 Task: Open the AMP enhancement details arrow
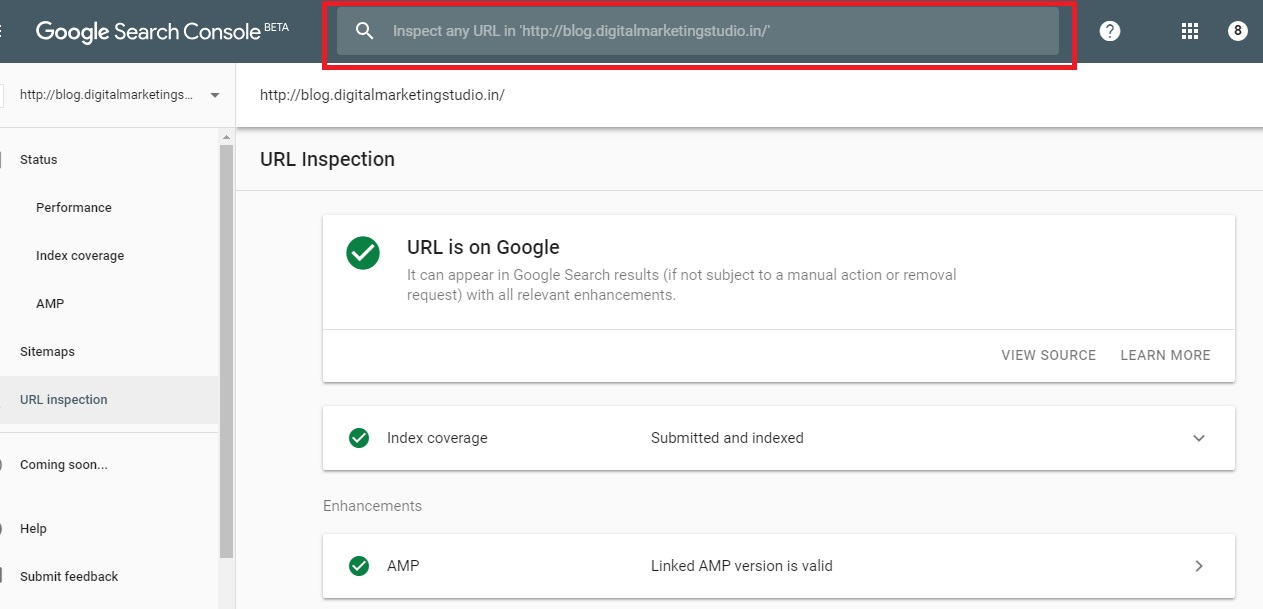1199,566
